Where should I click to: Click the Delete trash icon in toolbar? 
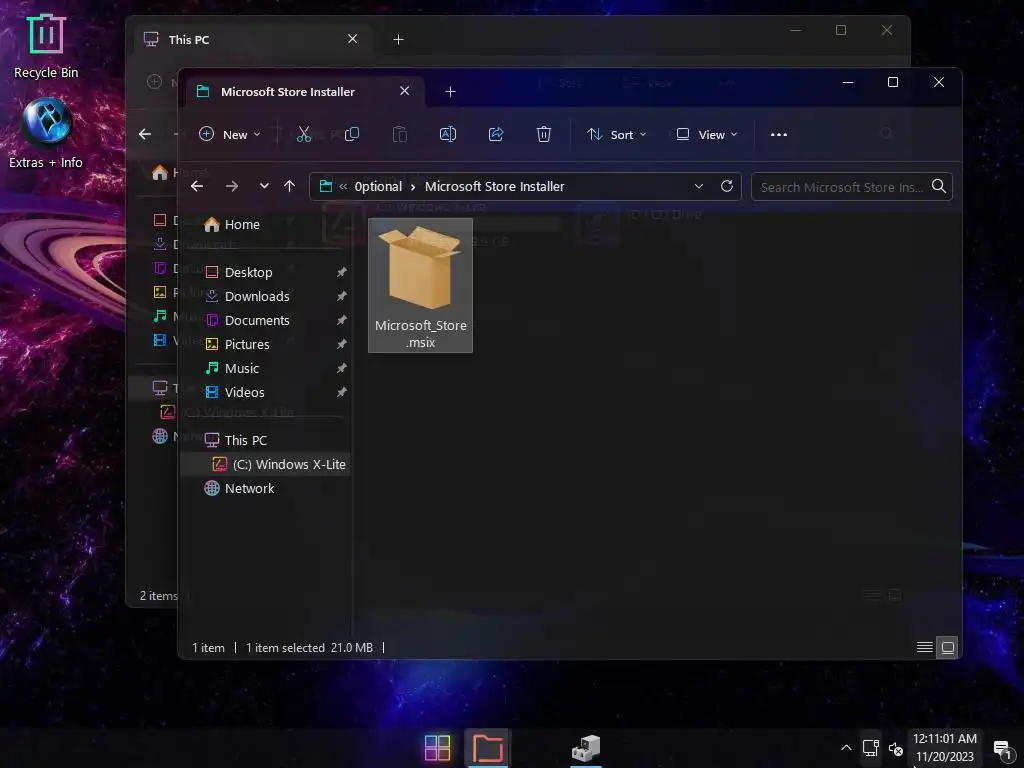point(543,135)
